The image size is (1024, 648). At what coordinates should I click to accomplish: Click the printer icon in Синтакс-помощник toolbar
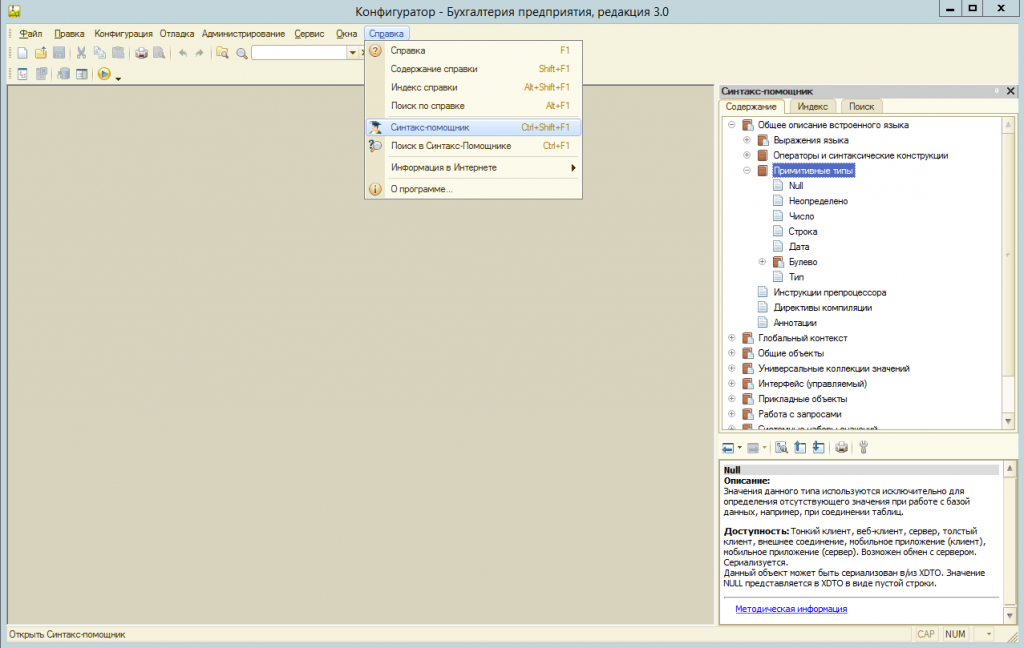point(841,448)
